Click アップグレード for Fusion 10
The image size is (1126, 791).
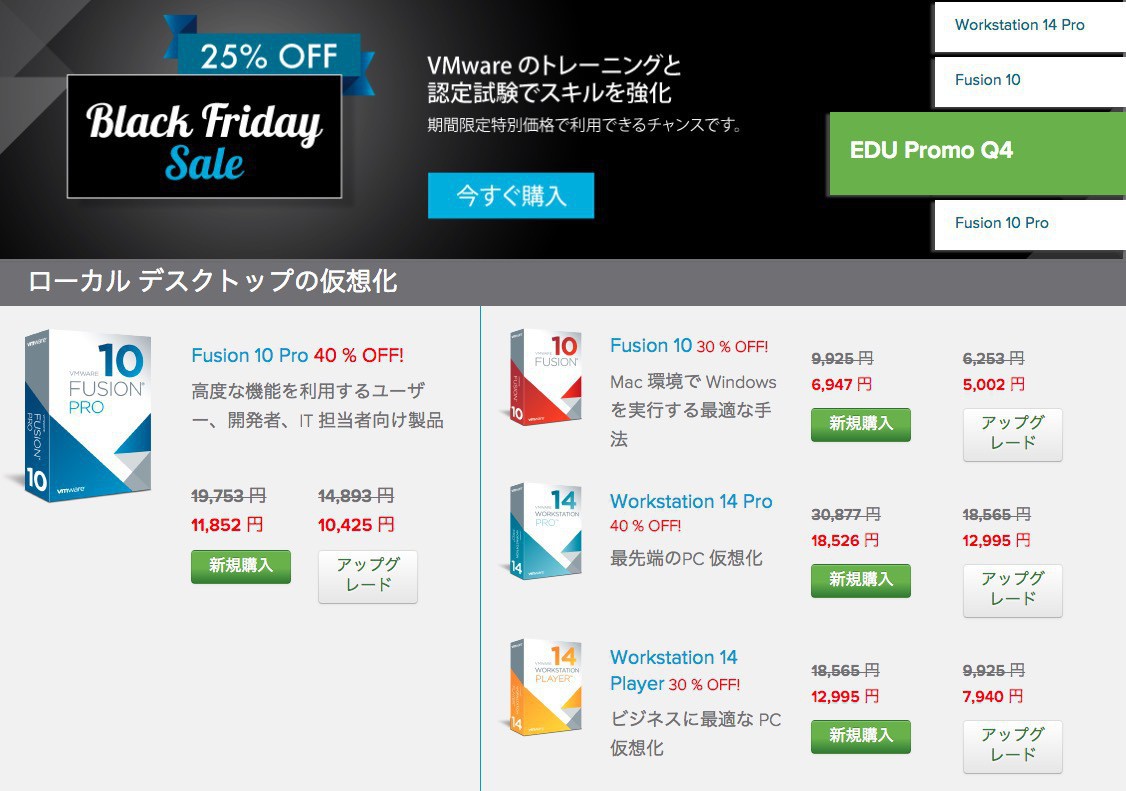(1012, 434)
